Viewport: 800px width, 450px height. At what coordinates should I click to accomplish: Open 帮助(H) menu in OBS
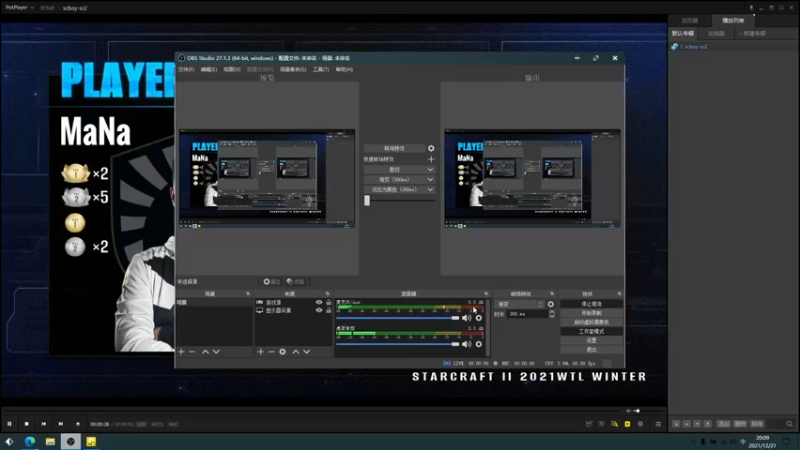point(344,69)
